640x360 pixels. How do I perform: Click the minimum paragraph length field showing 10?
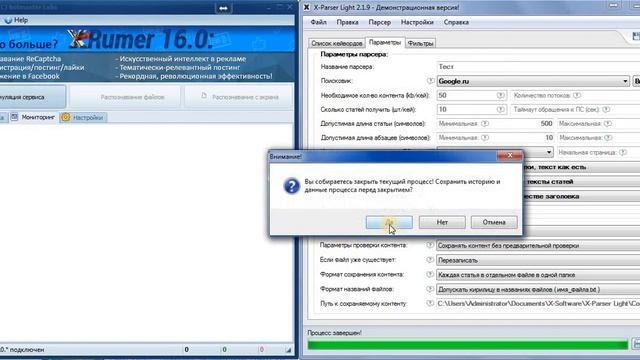click(495, 138)
